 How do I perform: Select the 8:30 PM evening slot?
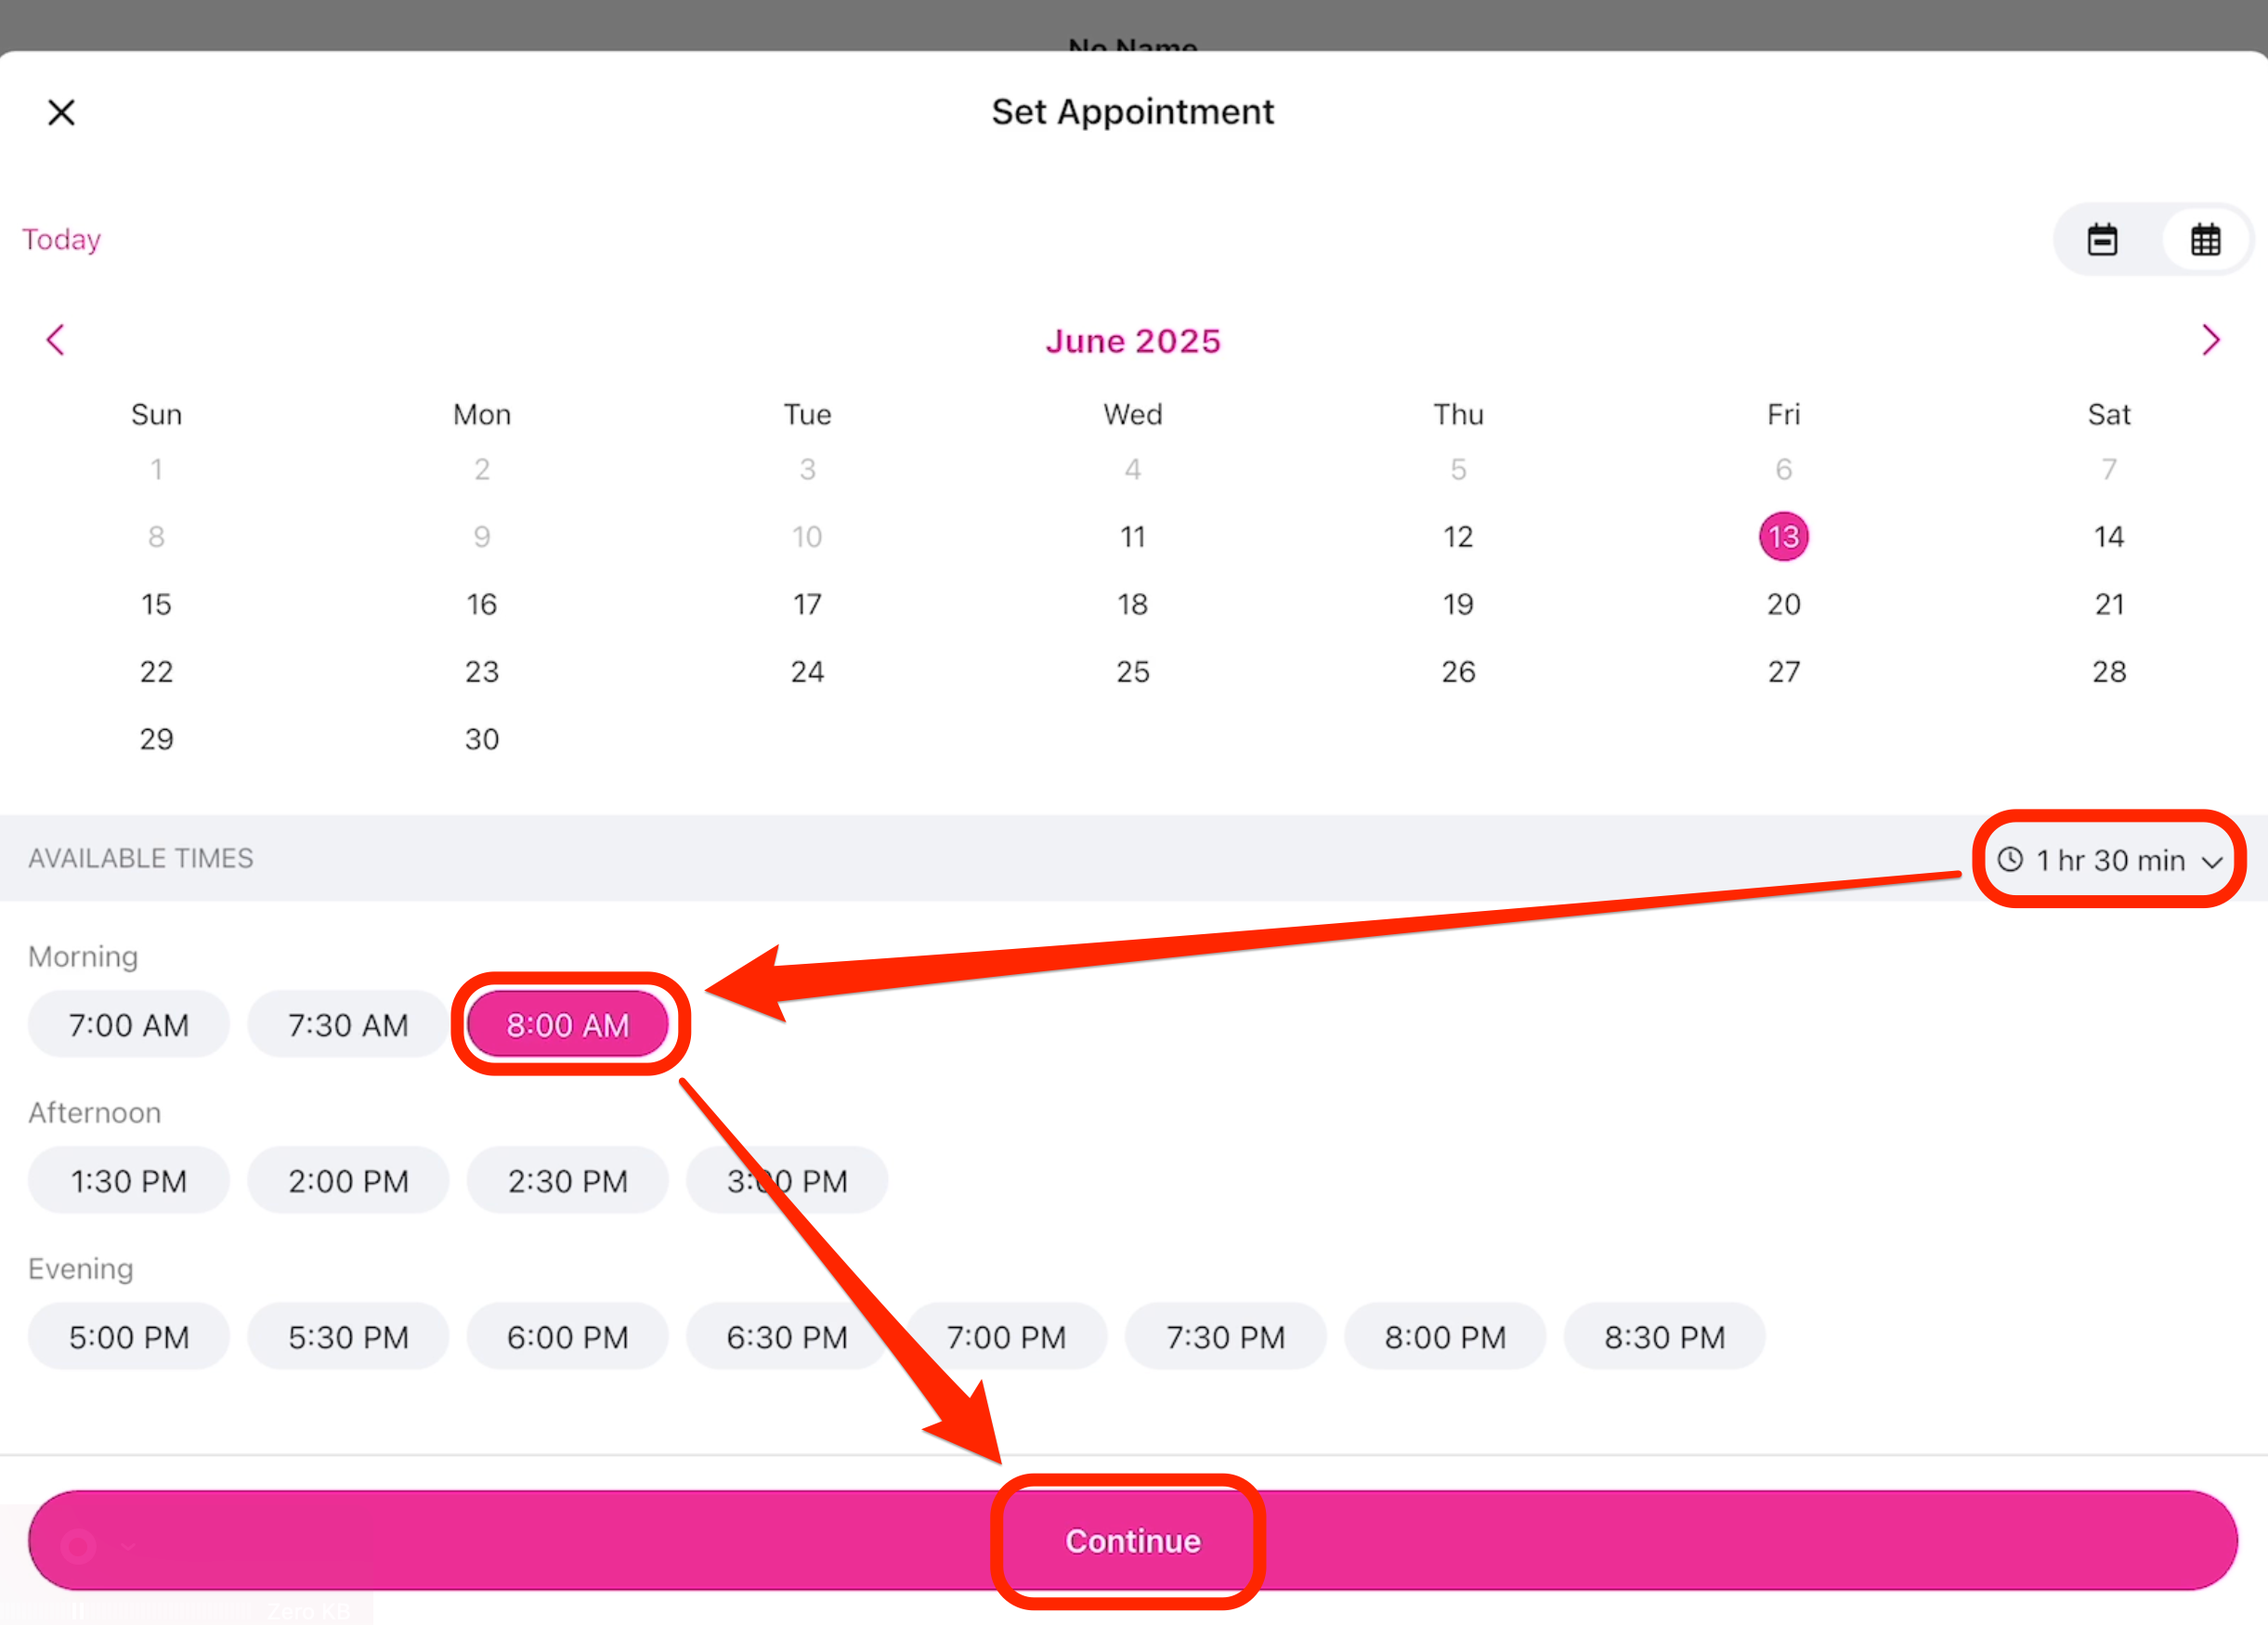pos(1664,1337)
